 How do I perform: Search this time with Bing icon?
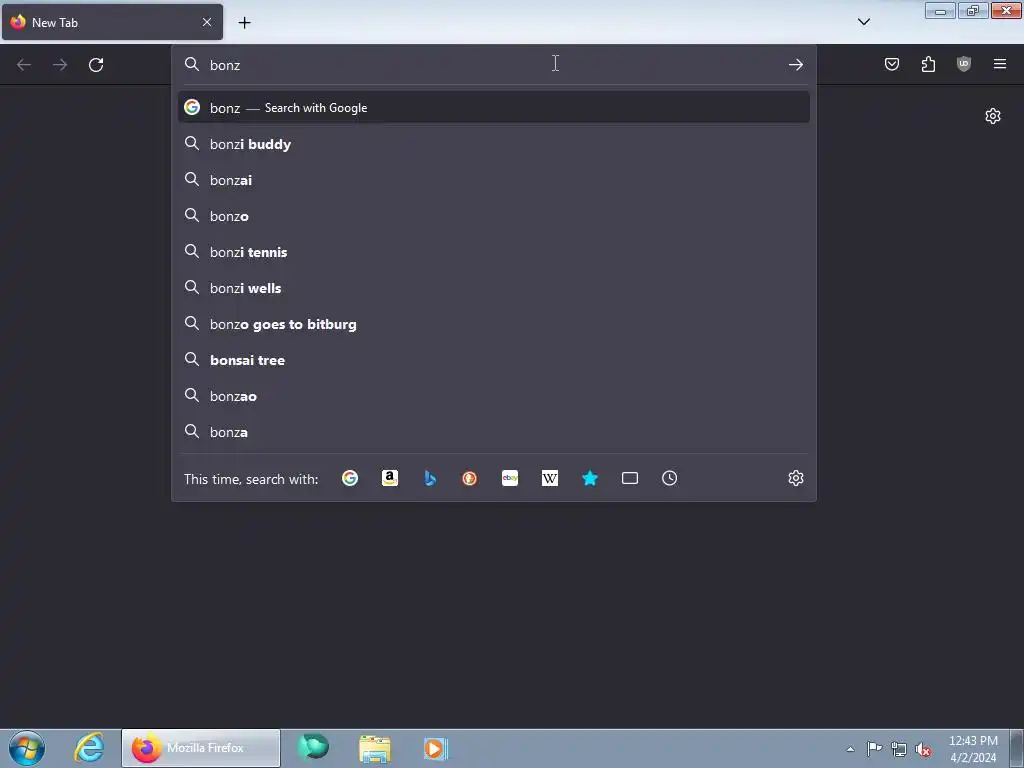[x=430, y=478]
